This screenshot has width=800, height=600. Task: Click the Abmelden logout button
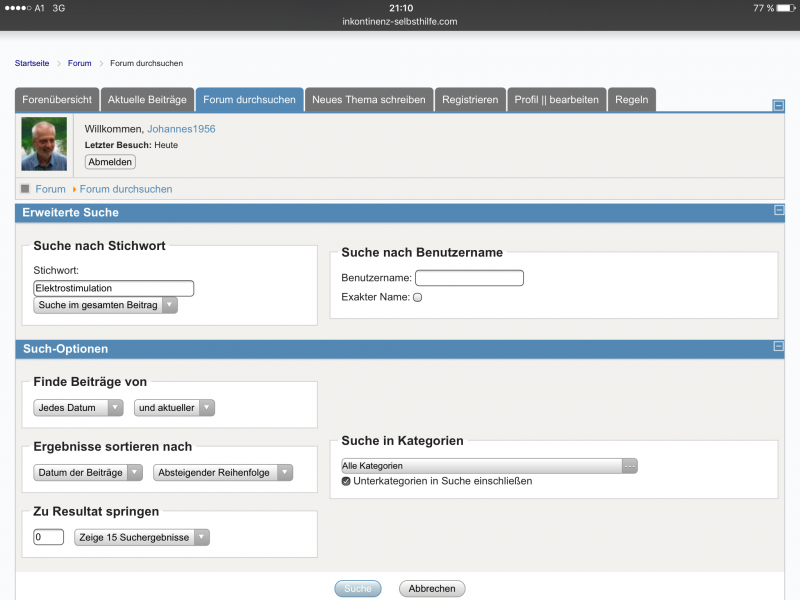pyautogui.click(x=110, y=162)
